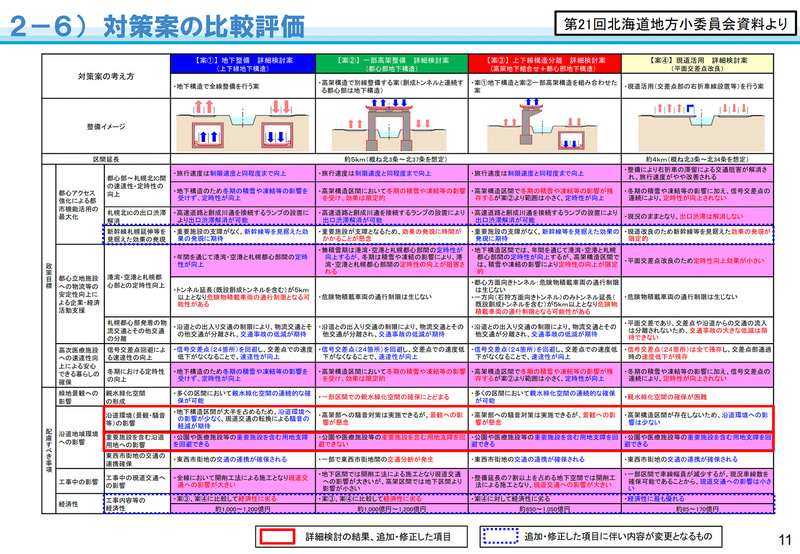
Task: Click the red-box legend 詳細検討の結果、追加・修正した項目
Action: (x=361, y=536)
